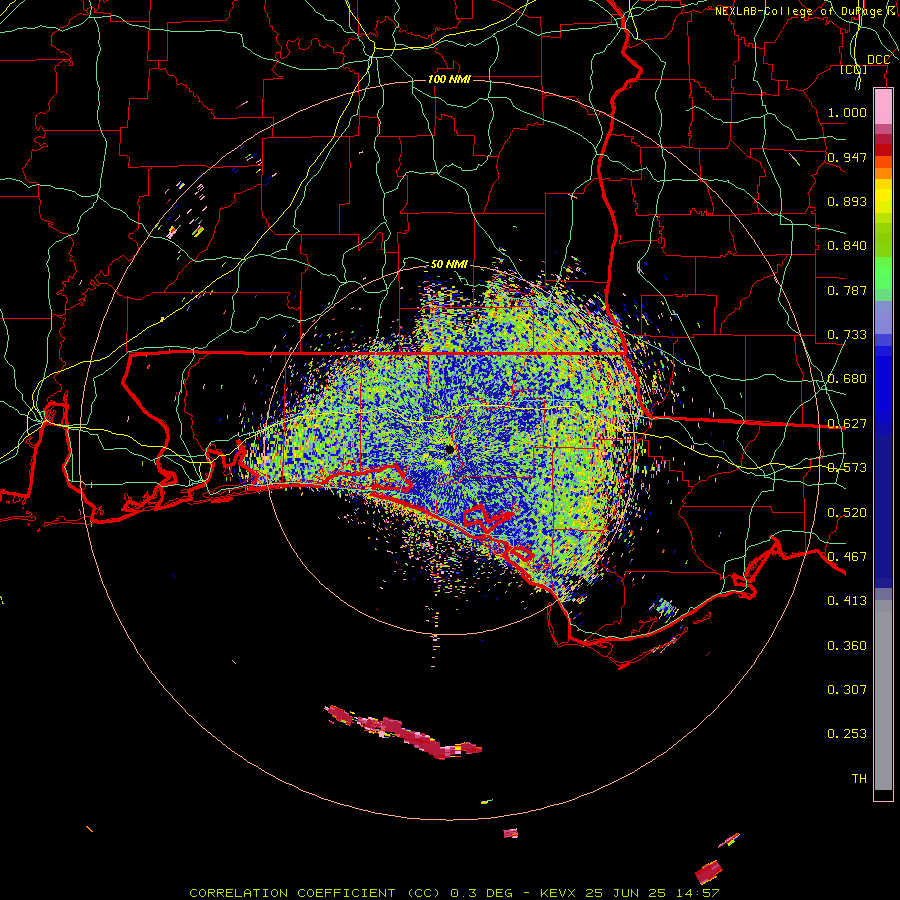900x900 pixels.
Task: Click the 0.947 legend value
Action: pyautogui.click(x=847, y=157)
